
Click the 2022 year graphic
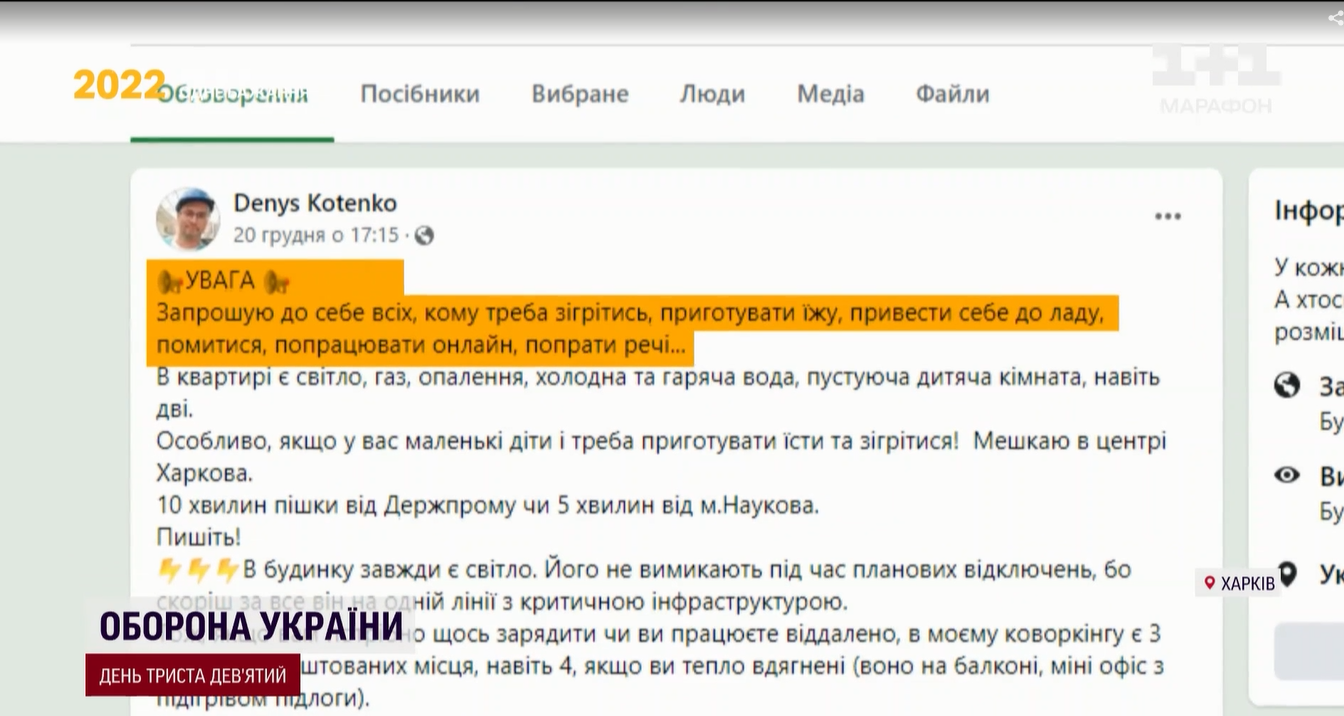(117, 86)
